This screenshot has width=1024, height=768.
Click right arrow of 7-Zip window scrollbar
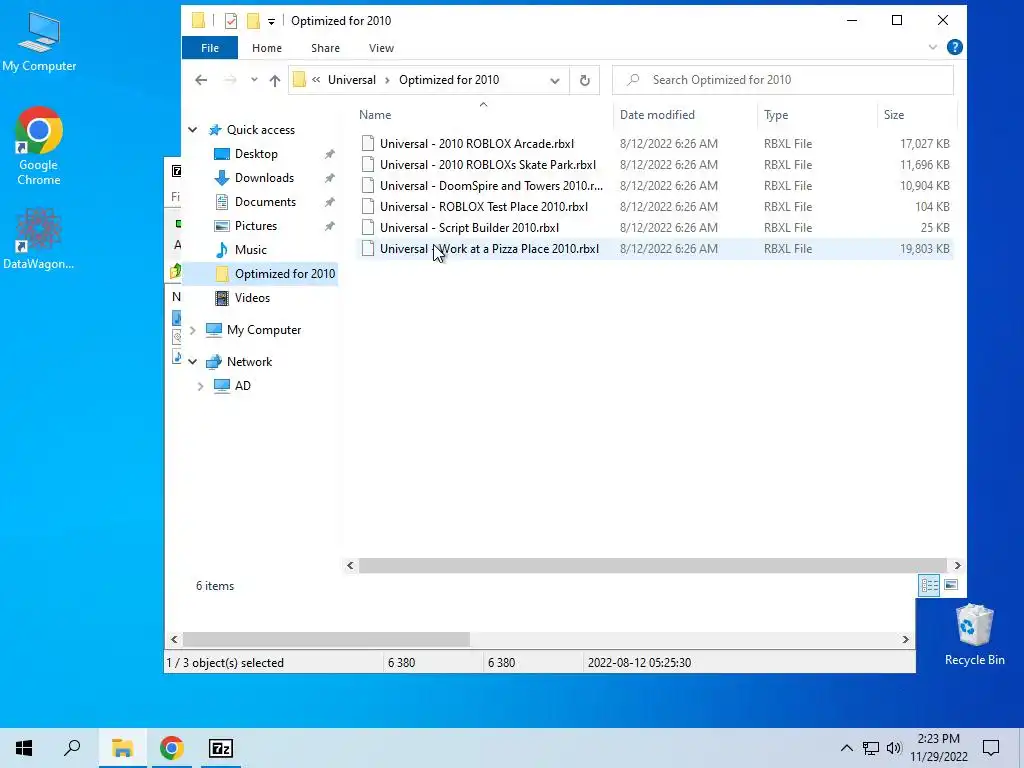tap(906, 639)
